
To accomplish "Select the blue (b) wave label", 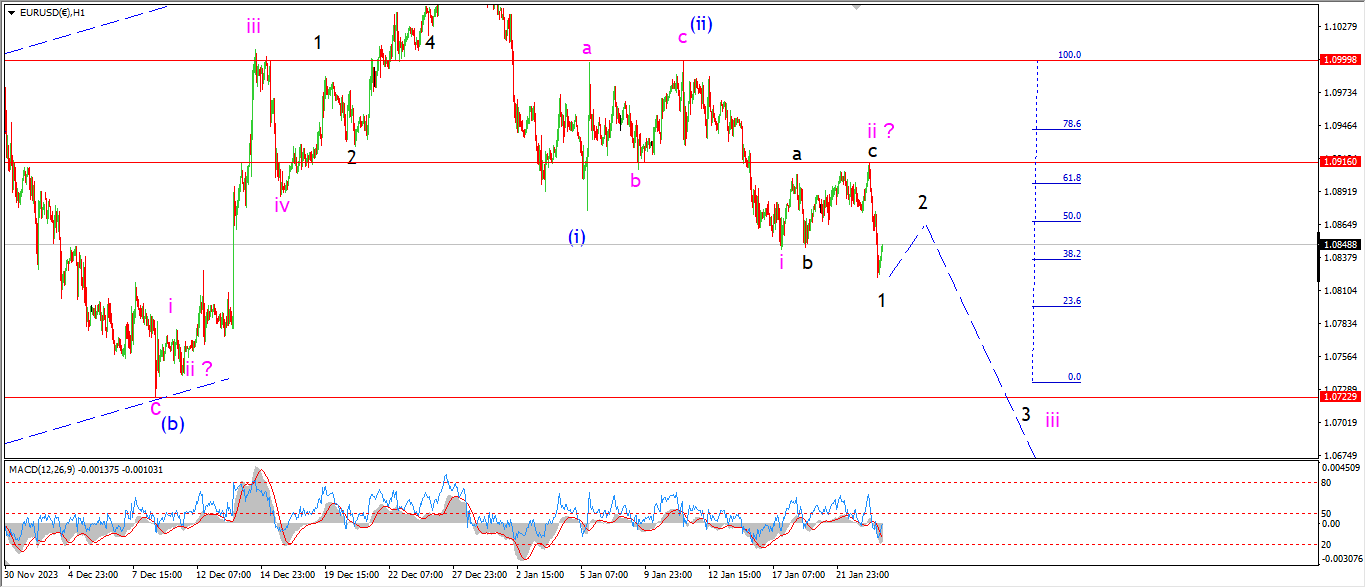I will click(173, 423).
